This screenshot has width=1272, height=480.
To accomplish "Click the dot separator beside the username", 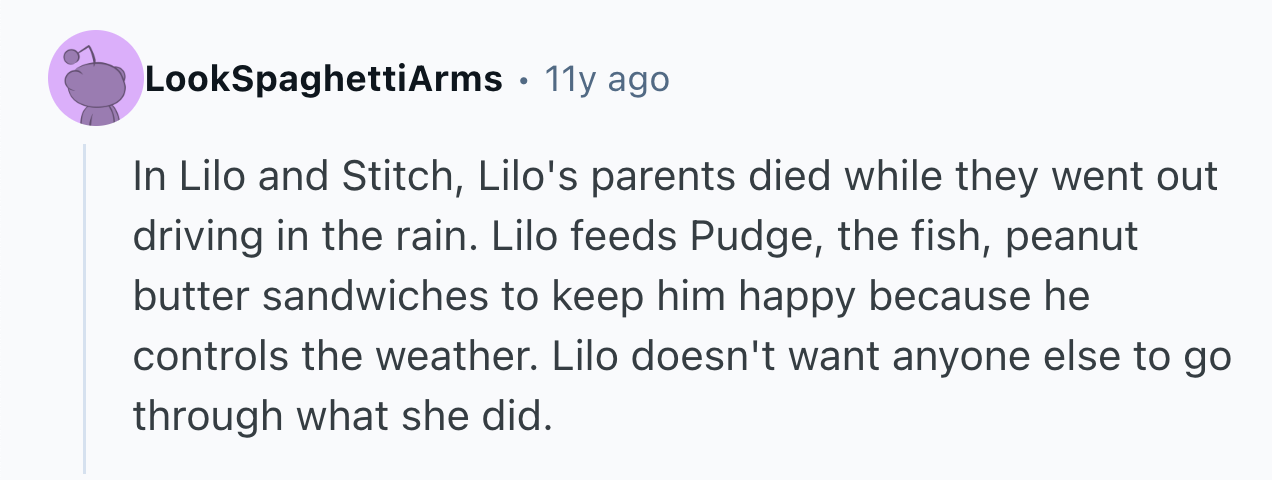I will point(522,79).
